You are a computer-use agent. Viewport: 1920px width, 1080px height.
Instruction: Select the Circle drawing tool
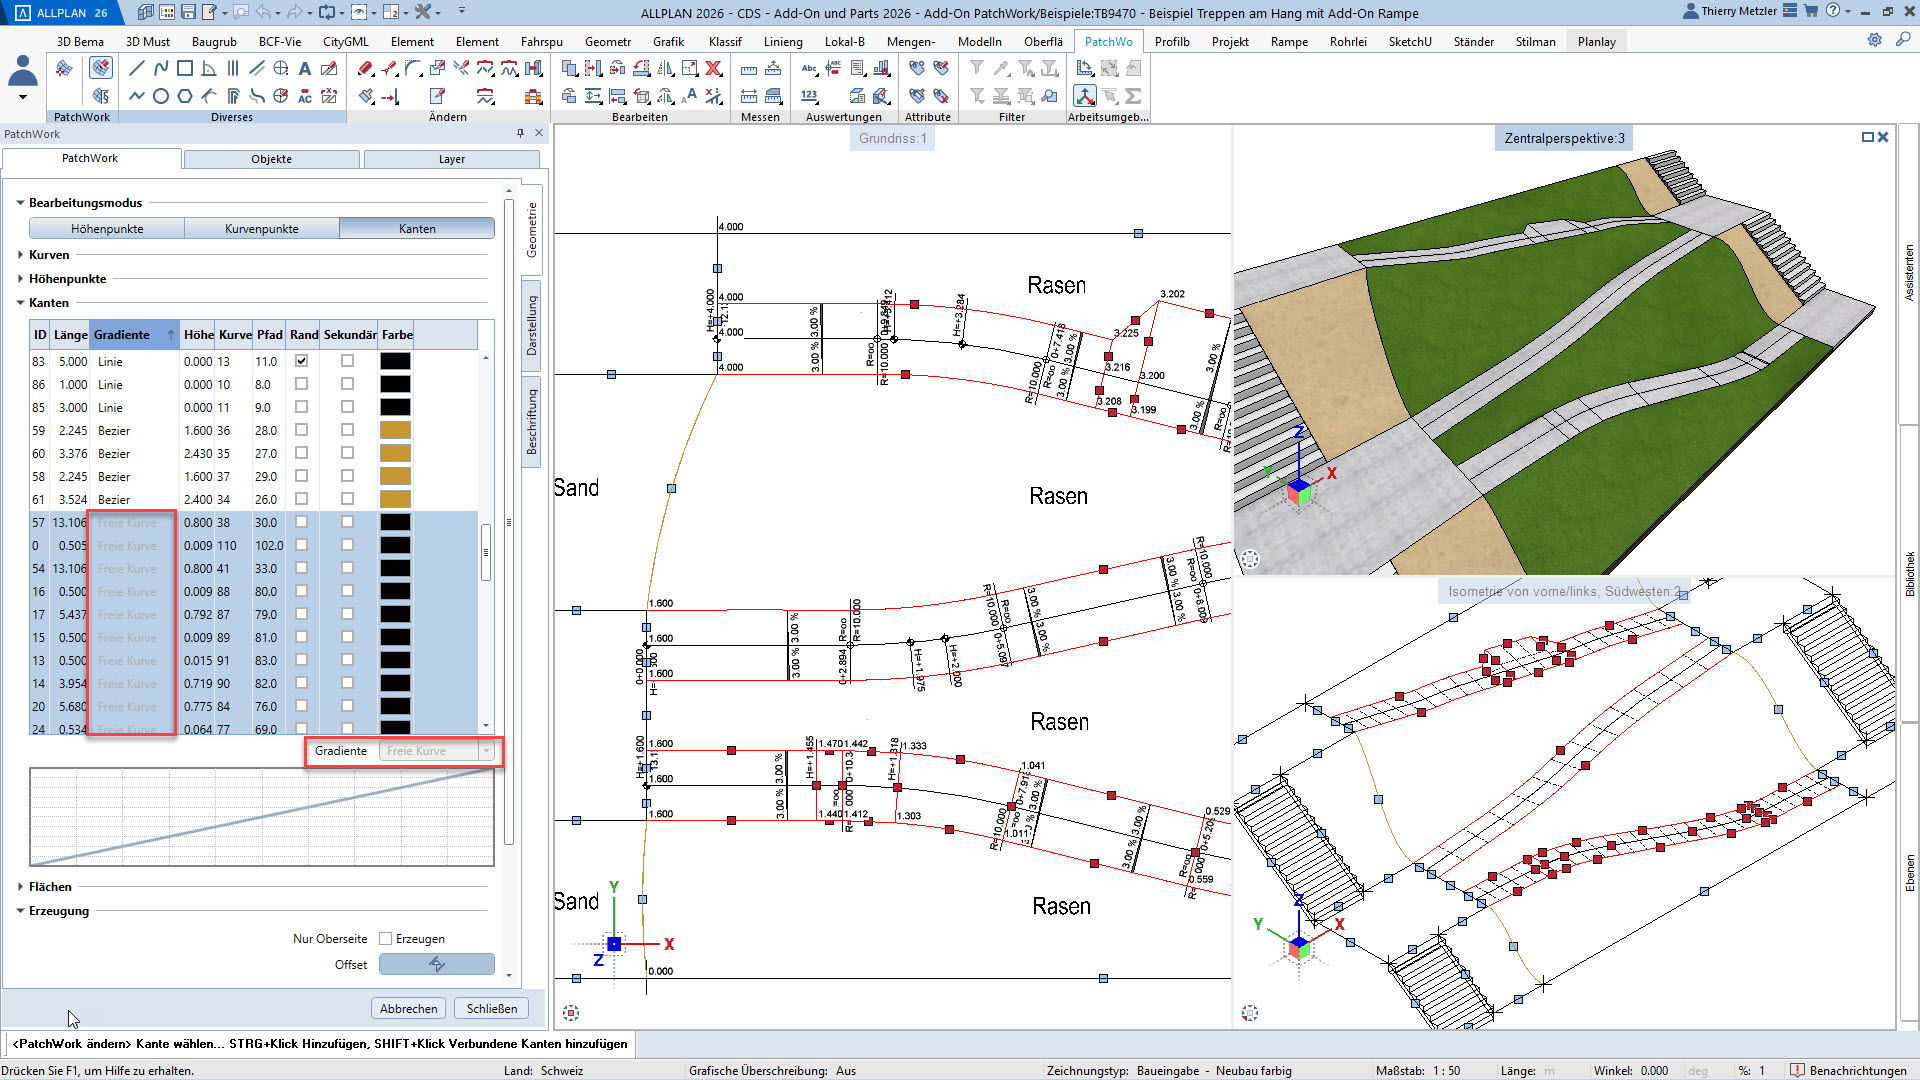(x=161, y=97)
